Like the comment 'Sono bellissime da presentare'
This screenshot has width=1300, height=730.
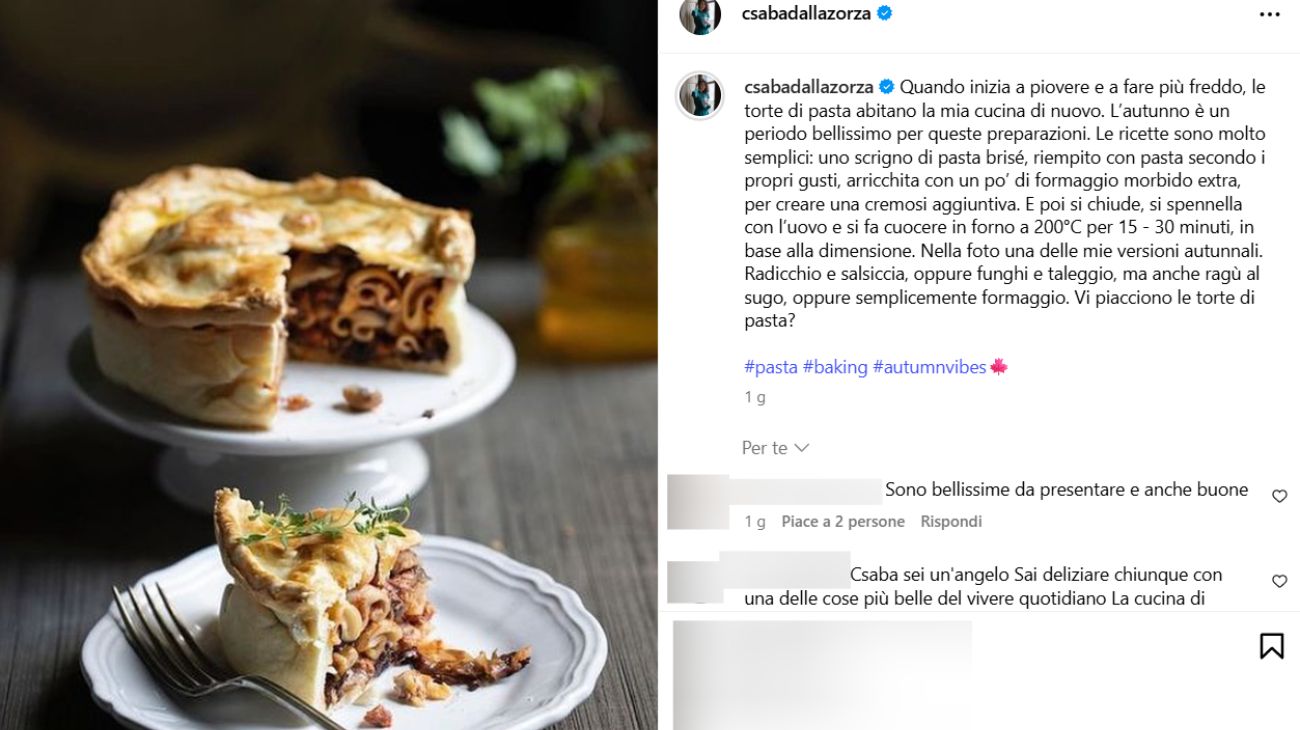(x=1279, y=496)
